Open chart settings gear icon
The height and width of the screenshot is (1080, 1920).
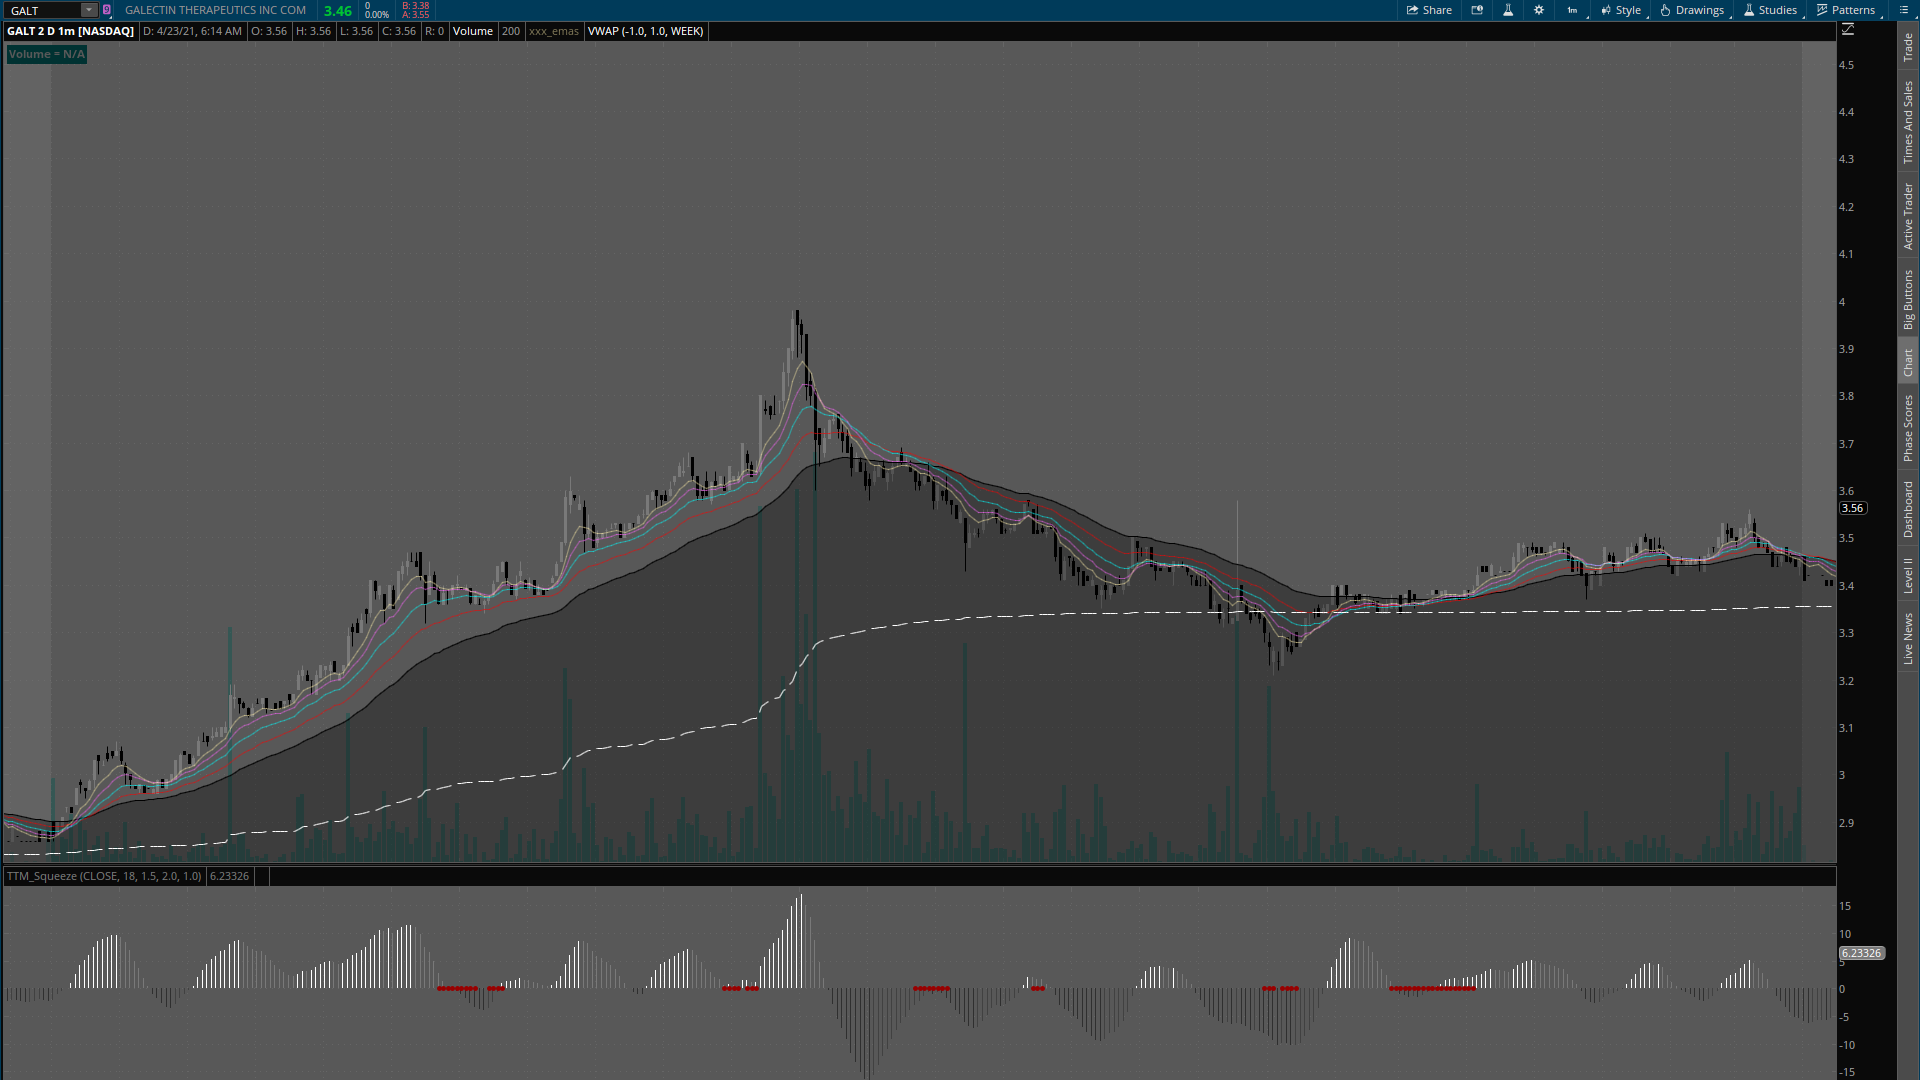coord(1539,10)
